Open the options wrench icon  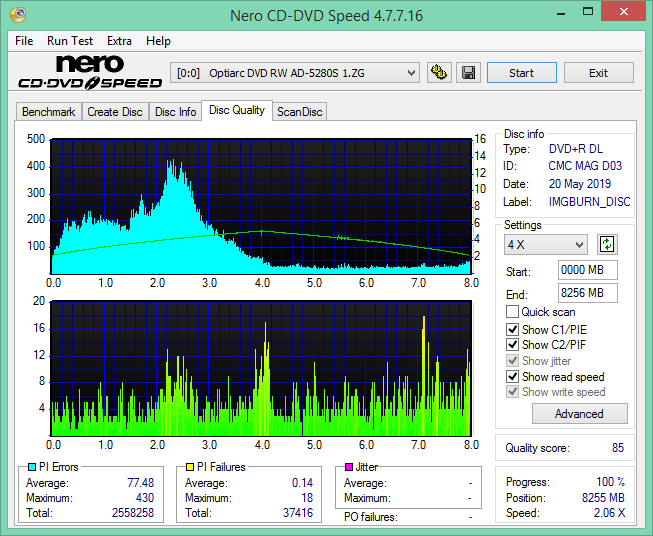click(x=439, y=73)
